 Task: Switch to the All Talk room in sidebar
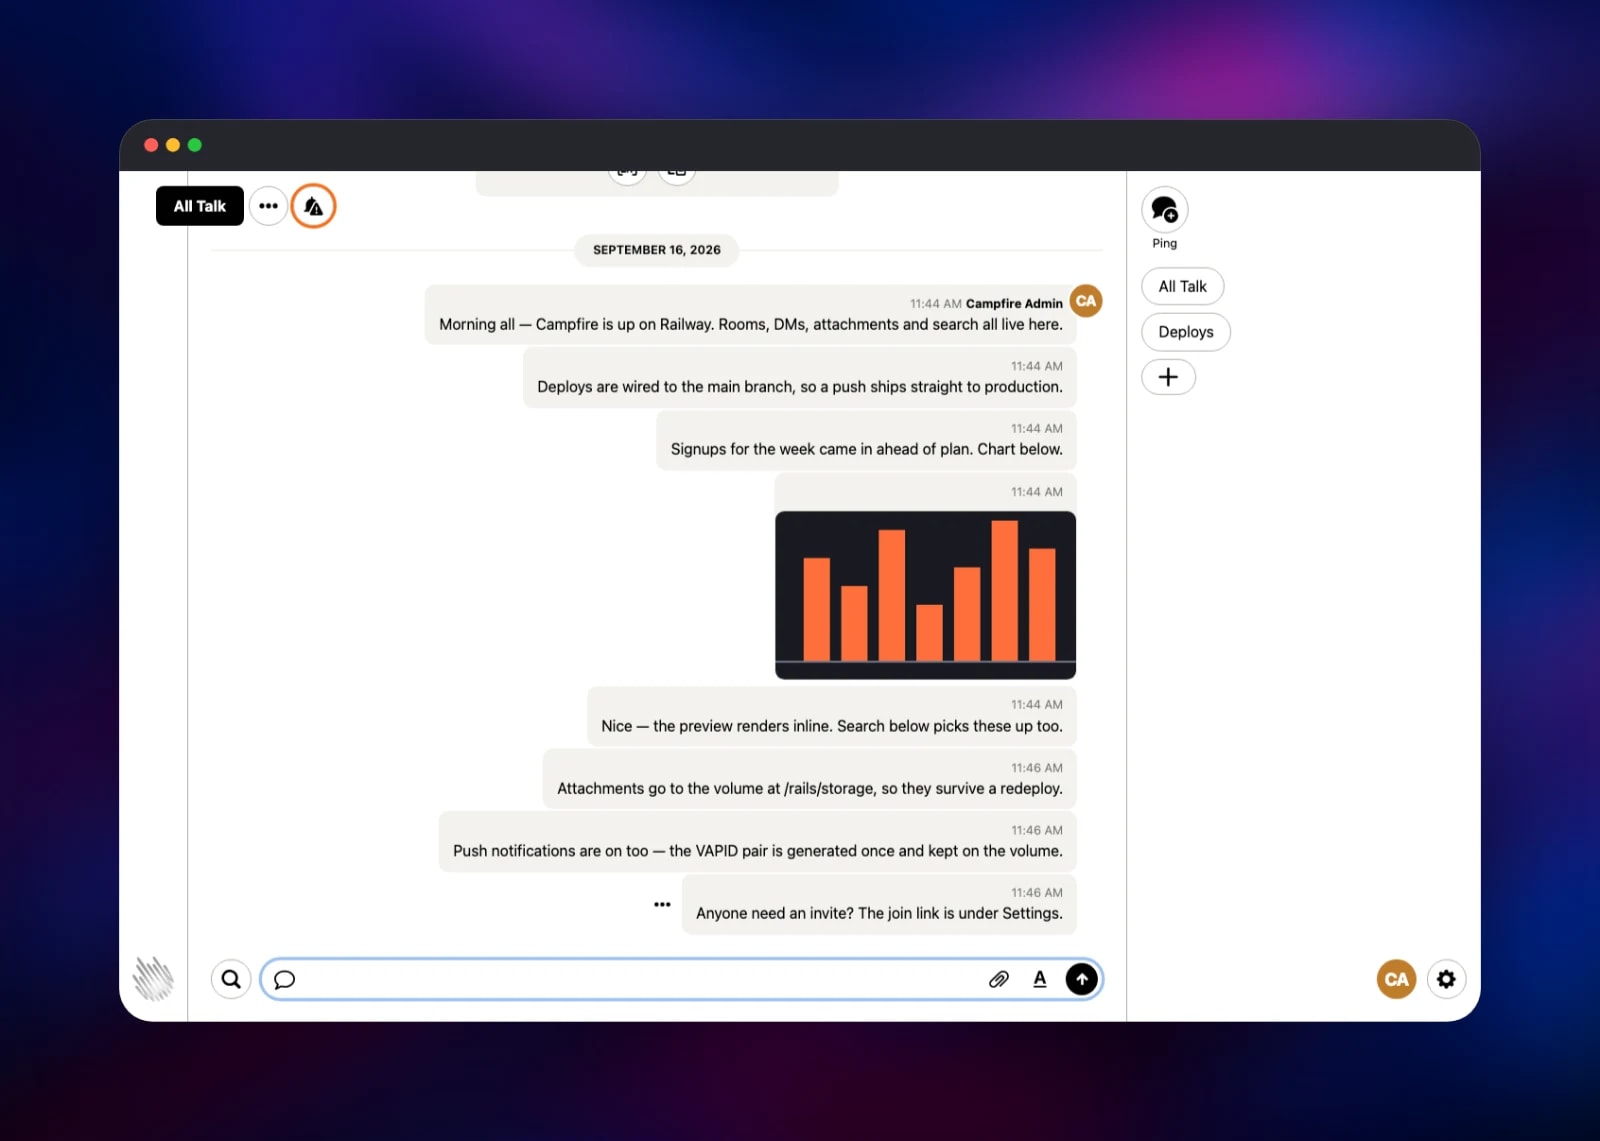point(1183,286)
